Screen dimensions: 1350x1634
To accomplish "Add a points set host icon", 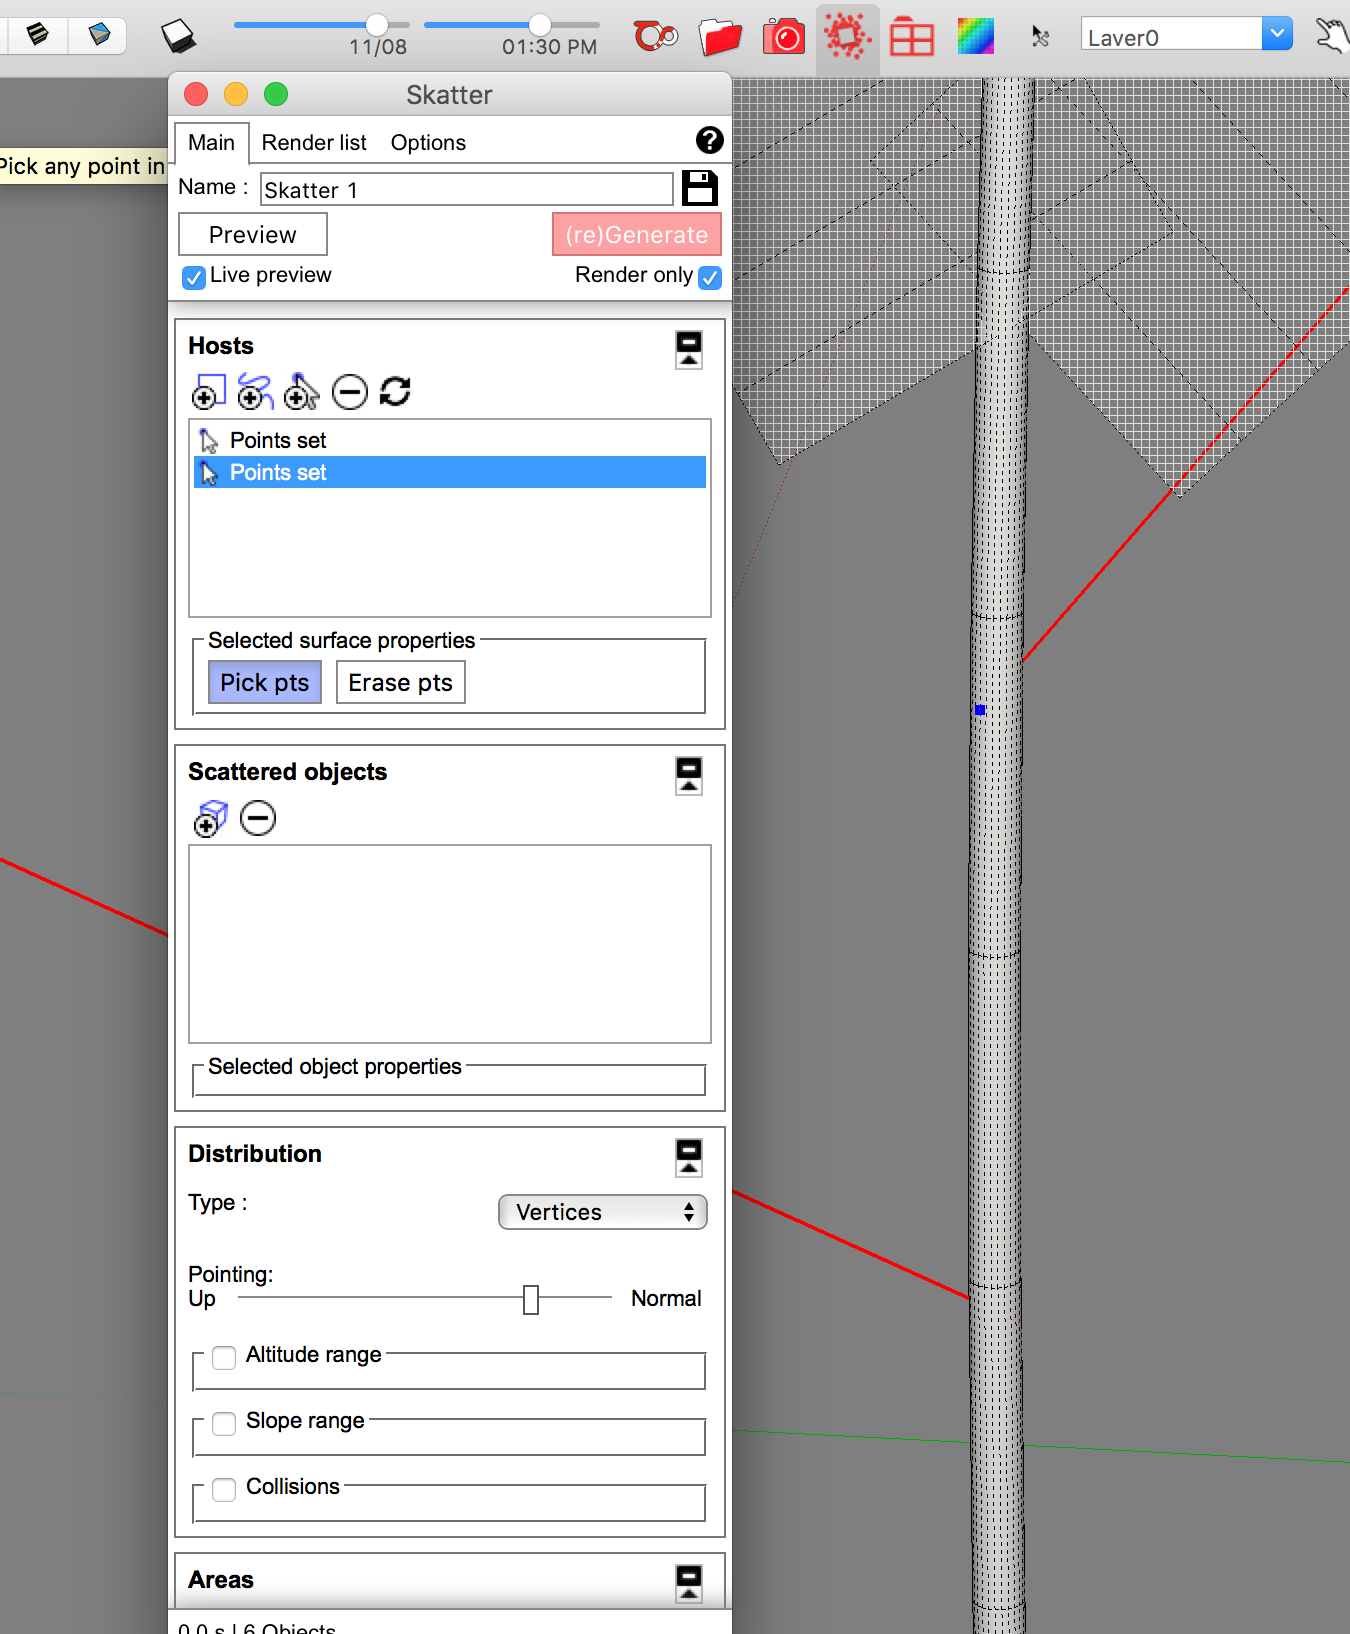I will pyautogui.click(x=302, y=392).
